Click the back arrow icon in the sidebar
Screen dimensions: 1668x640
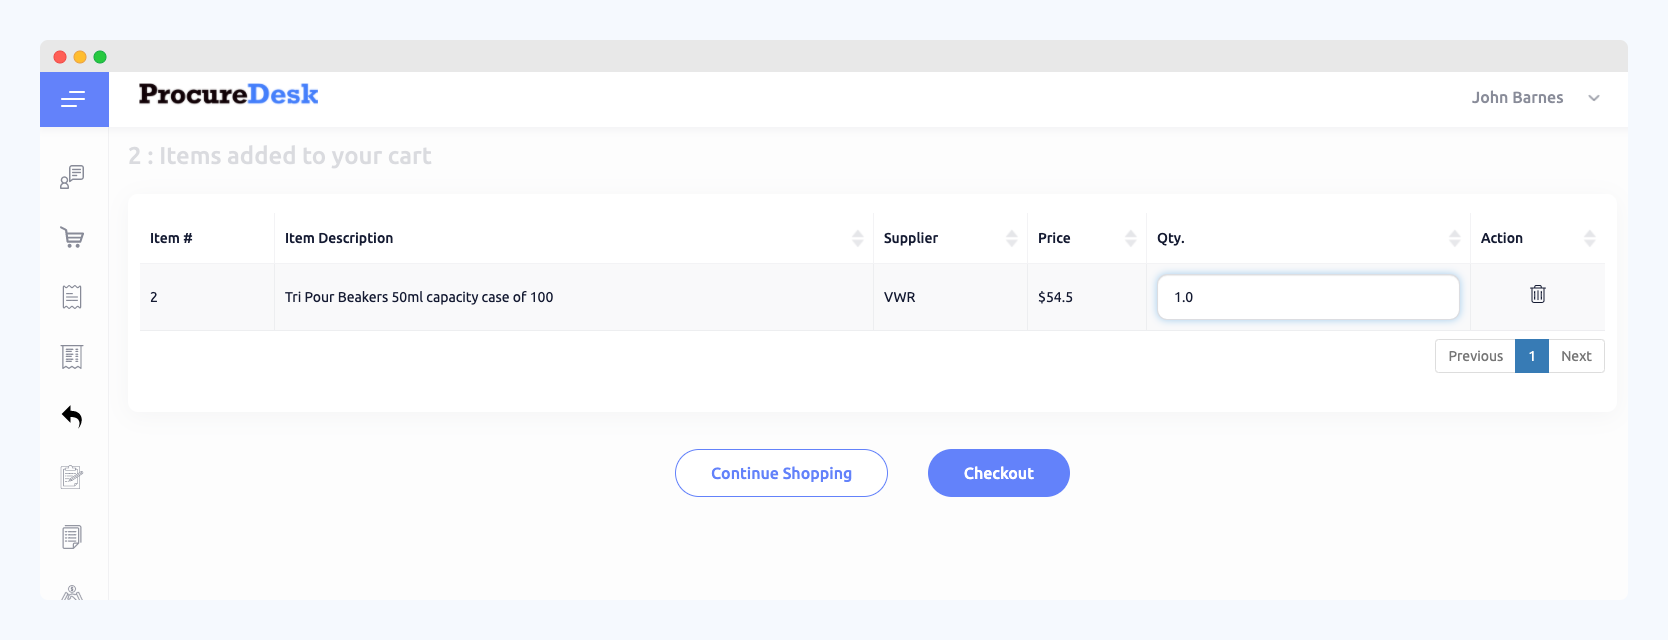coord(71,417)
